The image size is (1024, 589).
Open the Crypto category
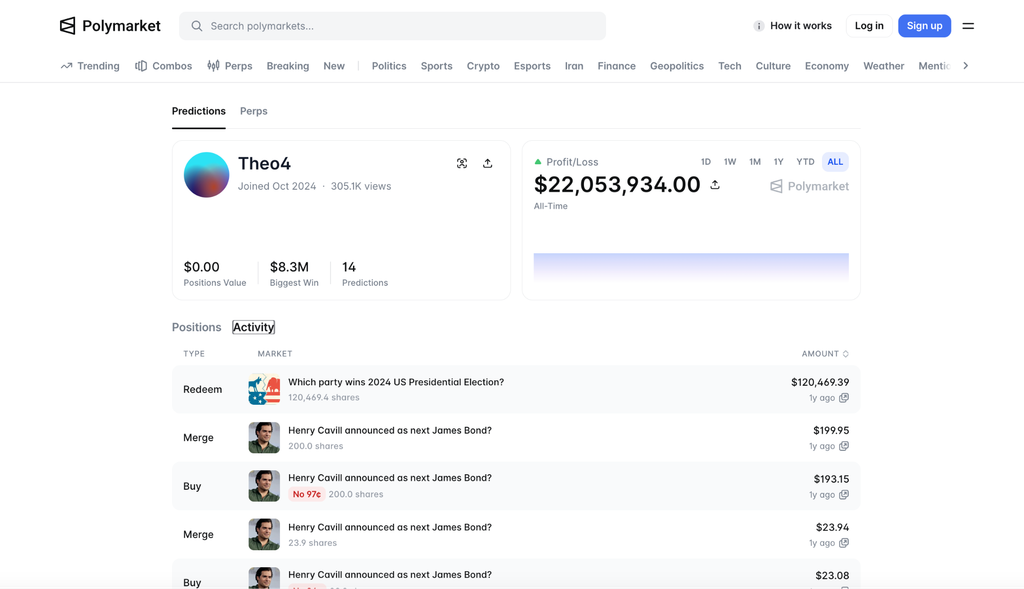click(483, 66)
